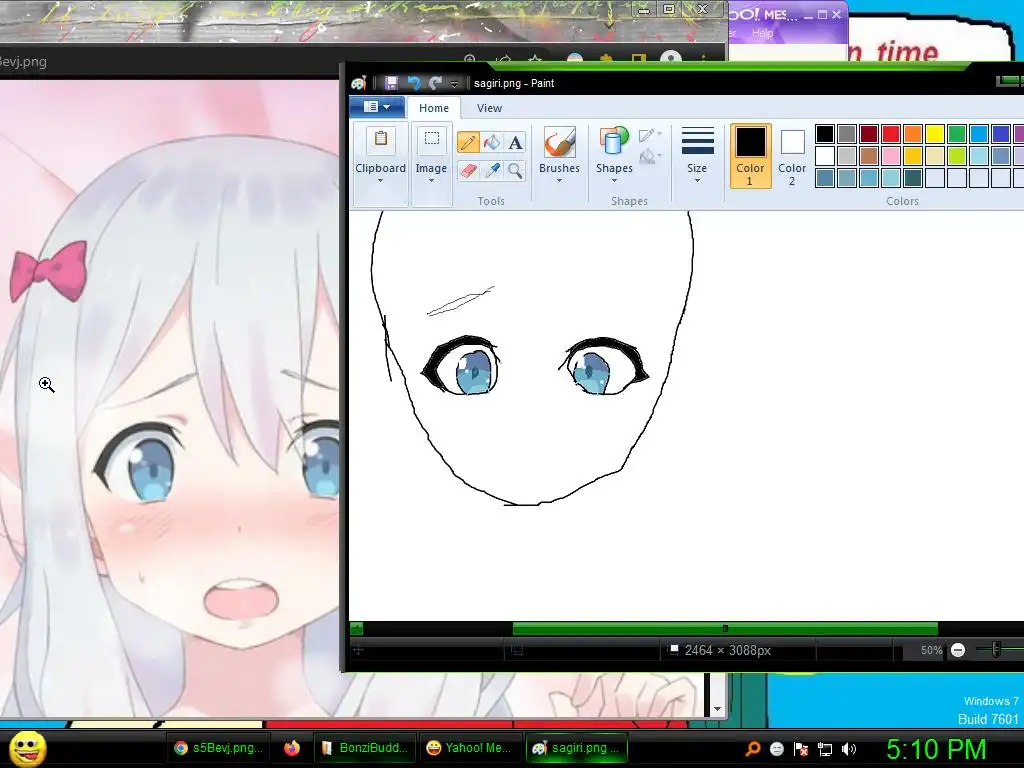
Task: Click the volume speaker tray icon
Action: pos(848,749)
